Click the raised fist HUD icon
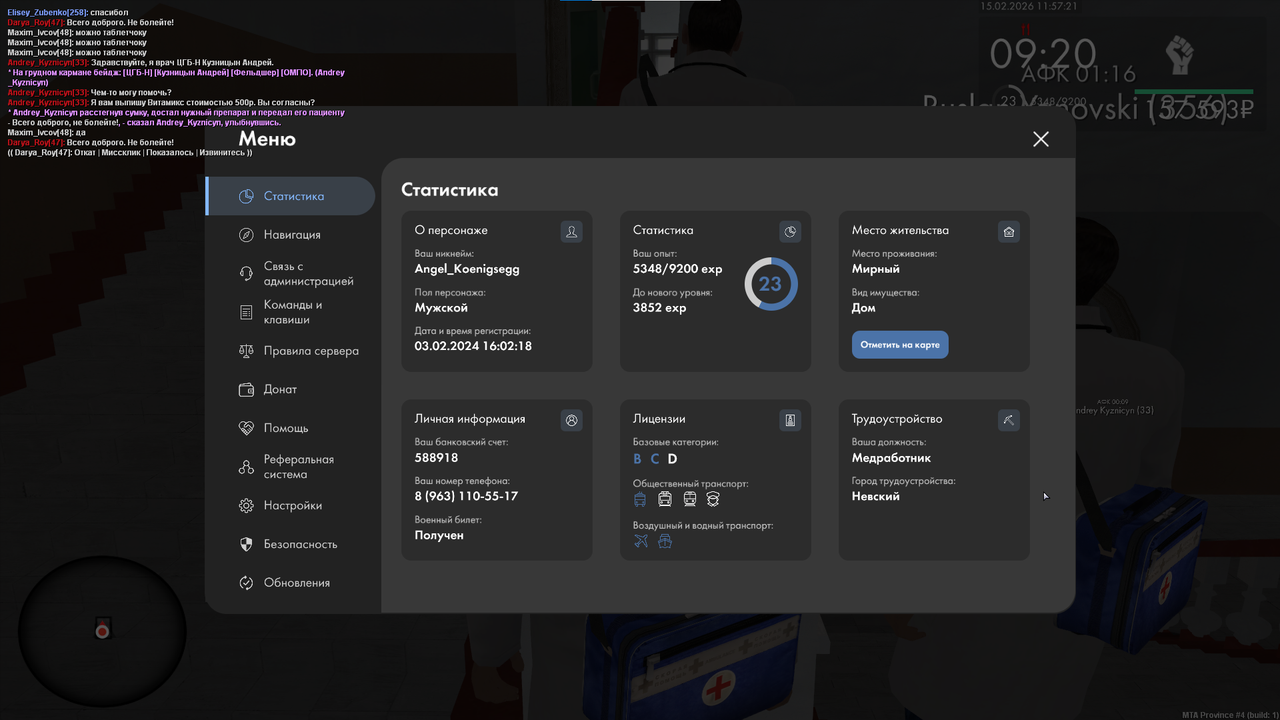Screen dimensions: 1280x720 (x=1181, y=56)
